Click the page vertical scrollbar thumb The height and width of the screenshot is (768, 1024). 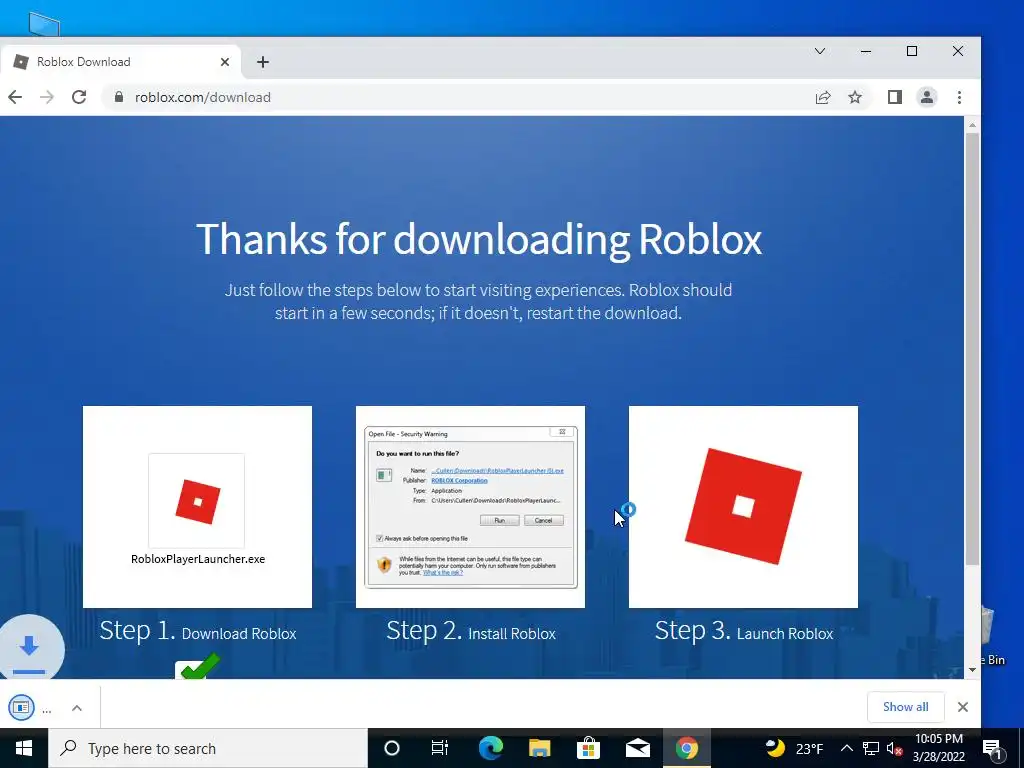tap(972, 349)
